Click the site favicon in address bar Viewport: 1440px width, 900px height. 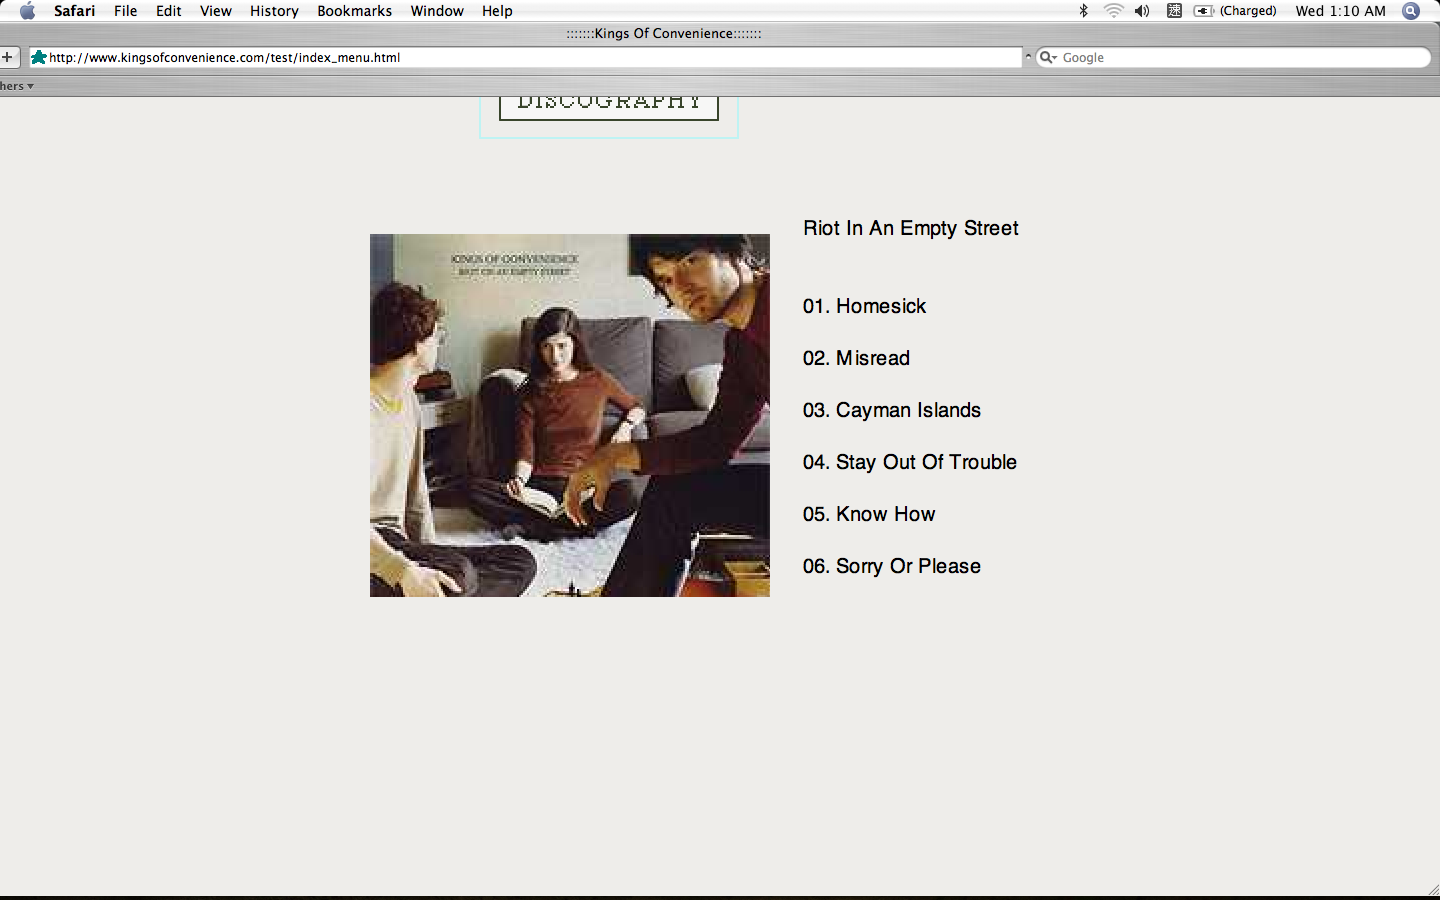[39, 57]
